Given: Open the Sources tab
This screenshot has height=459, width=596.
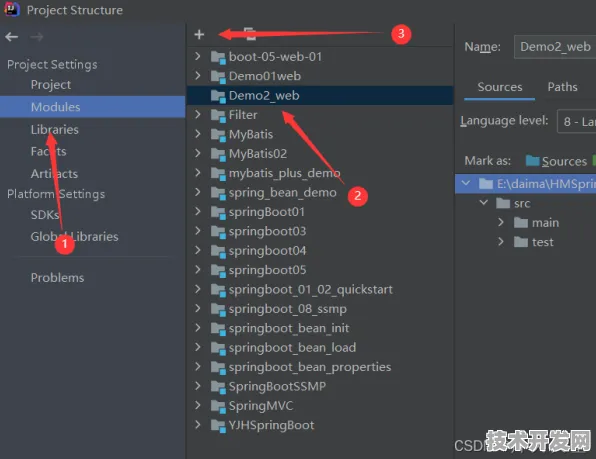Looking at the screenshot, I should 500,87.
